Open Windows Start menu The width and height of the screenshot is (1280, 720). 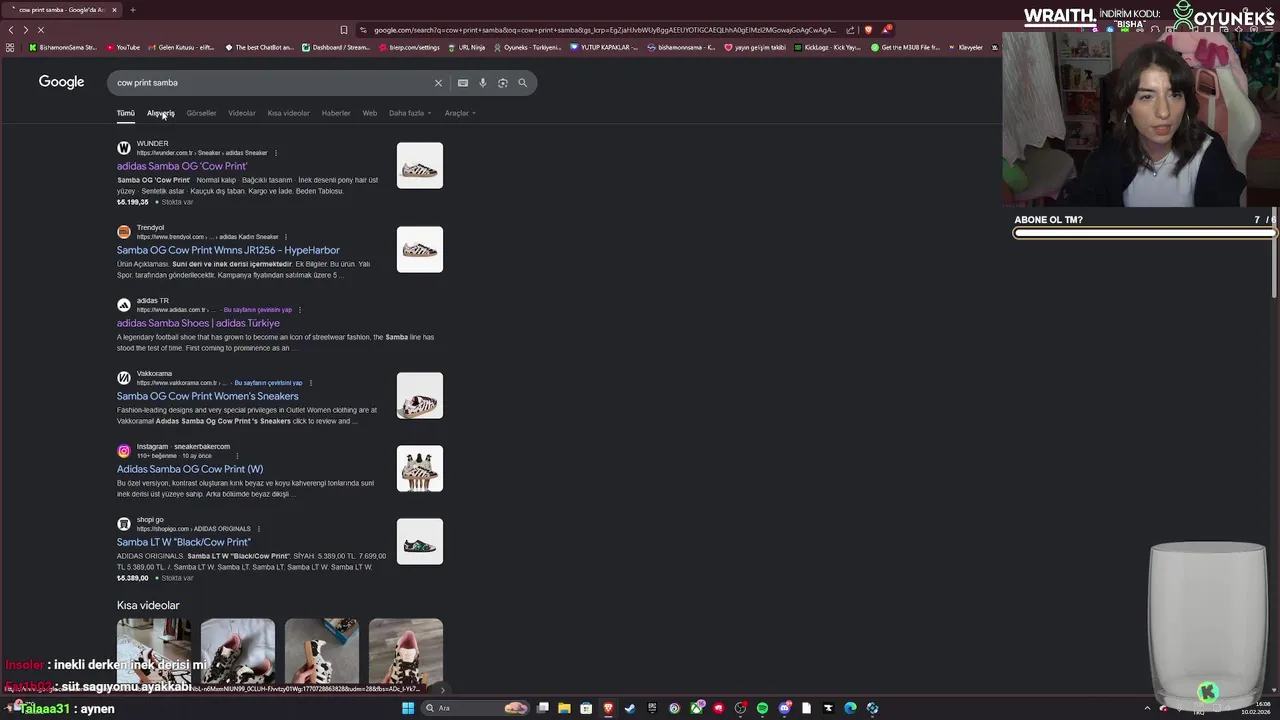(408, 708)
